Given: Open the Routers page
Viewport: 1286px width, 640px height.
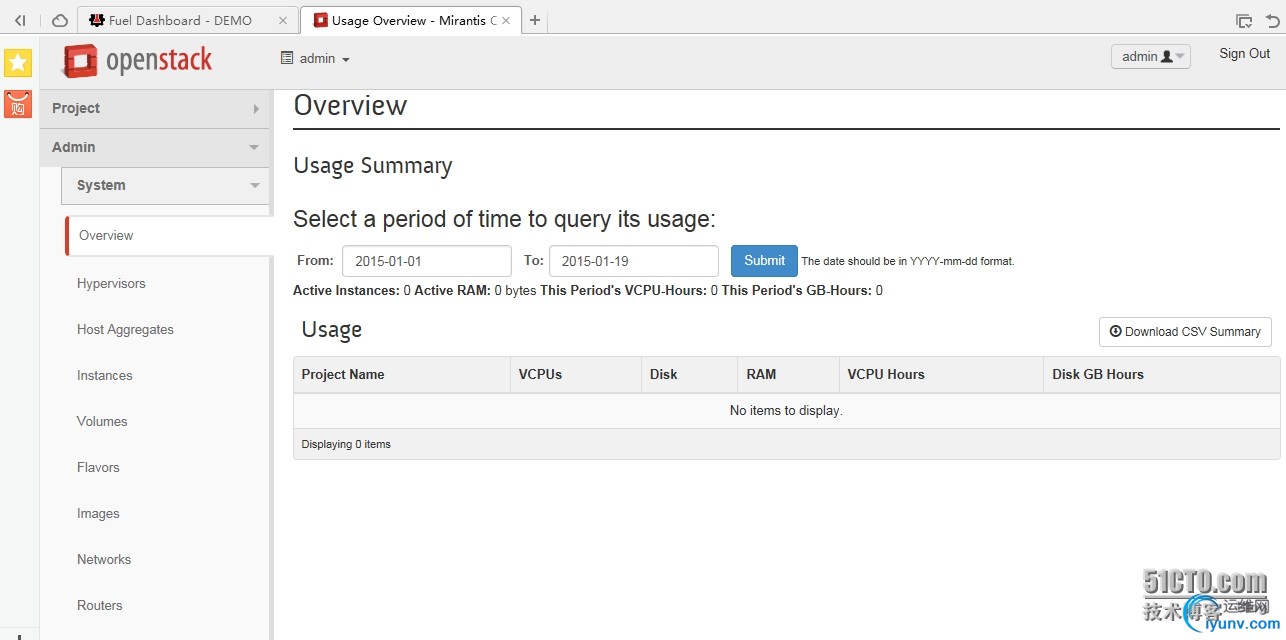Looking at the screenshot, I should 100,606.
